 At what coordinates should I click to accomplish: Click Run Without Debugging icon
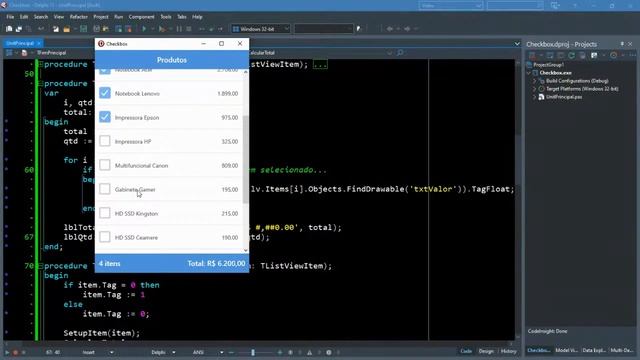coord(162,29)
